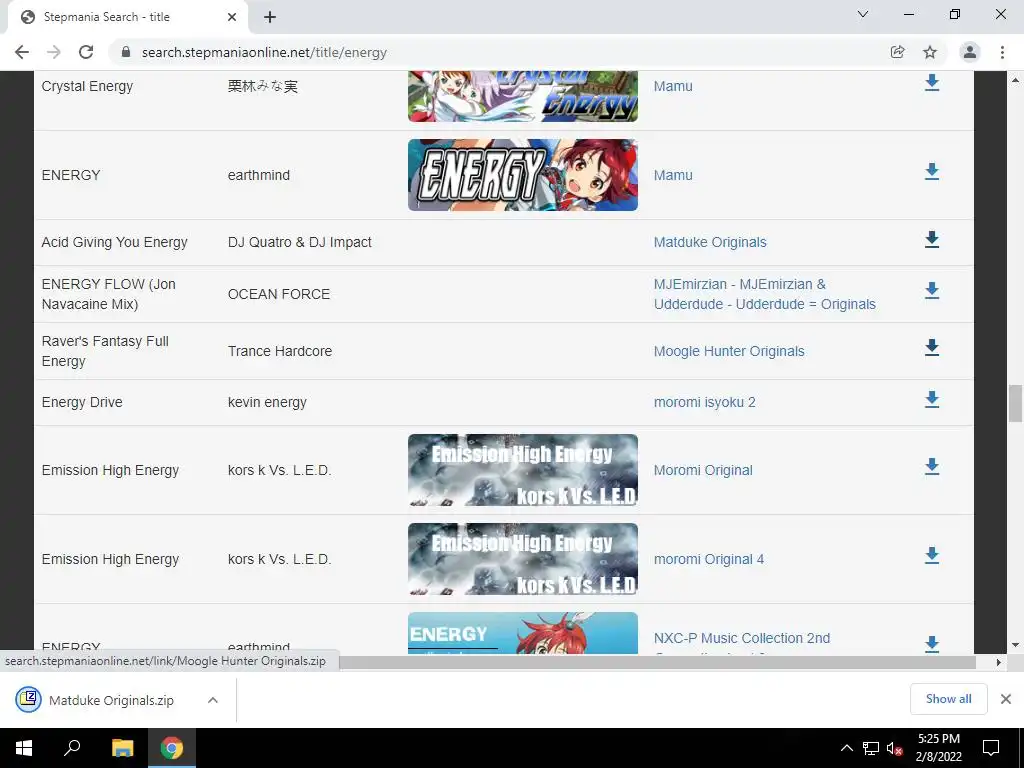Open the Mamu pack link for Crystal Energy
The height and width of the screenshot is (768, 1024).
tap(673, 86)
